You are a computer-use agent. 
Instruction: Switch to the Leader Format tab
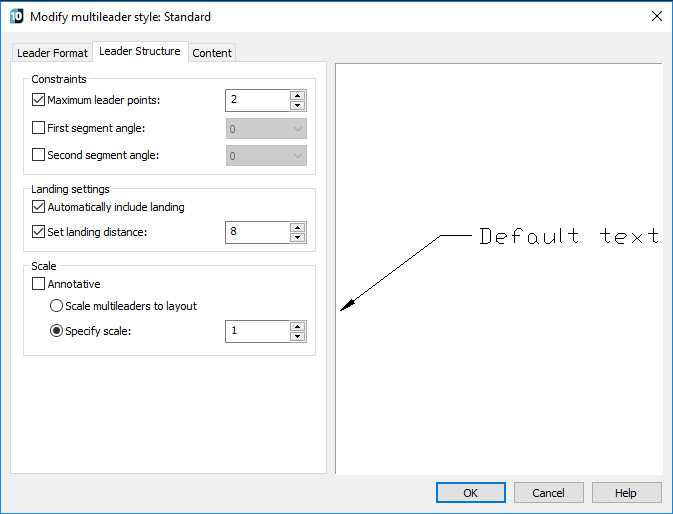52,53
